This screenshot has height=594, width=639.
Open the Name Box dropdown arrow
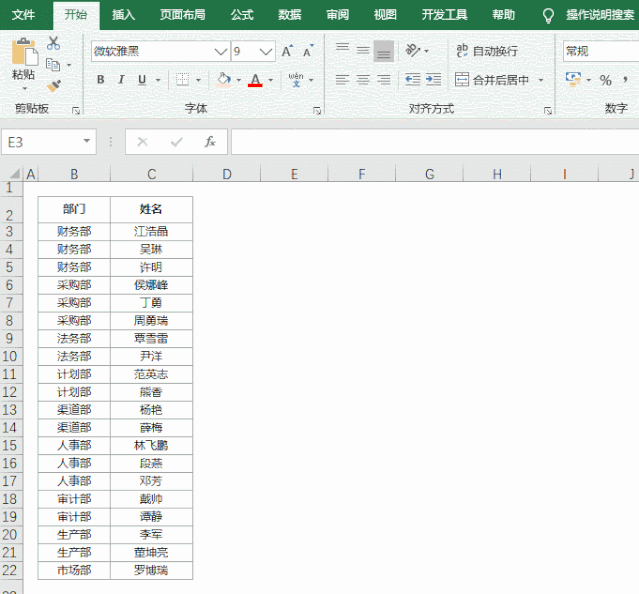click(86, 141)
